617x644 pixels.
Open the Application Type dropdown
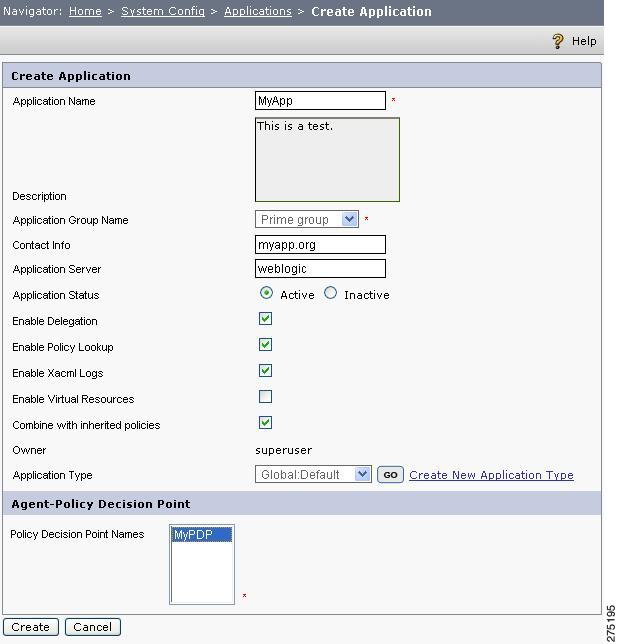click(x=313, y=474)
